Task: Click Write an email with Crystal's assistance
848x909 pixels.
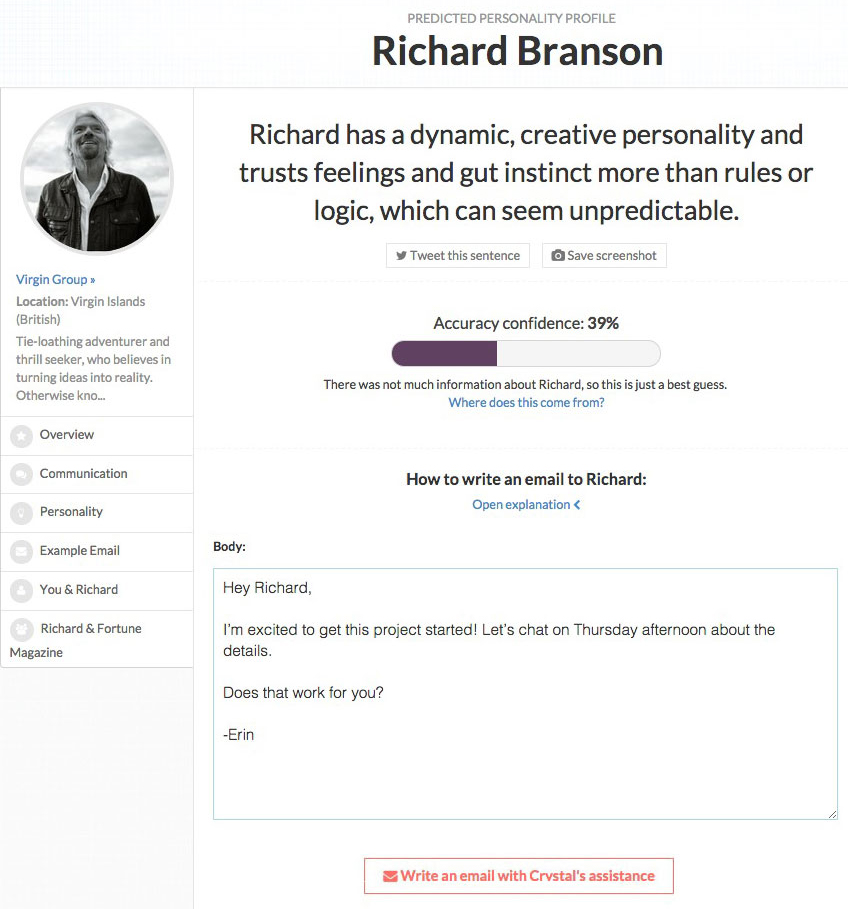Action: coord(519,875)
